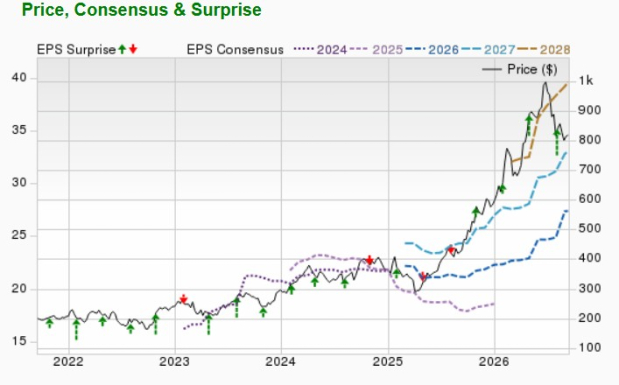This screenshot has width=619, height=385.
Task: Toggle the 2025 EPS consensus legend entry
Action: pos(376,50)
